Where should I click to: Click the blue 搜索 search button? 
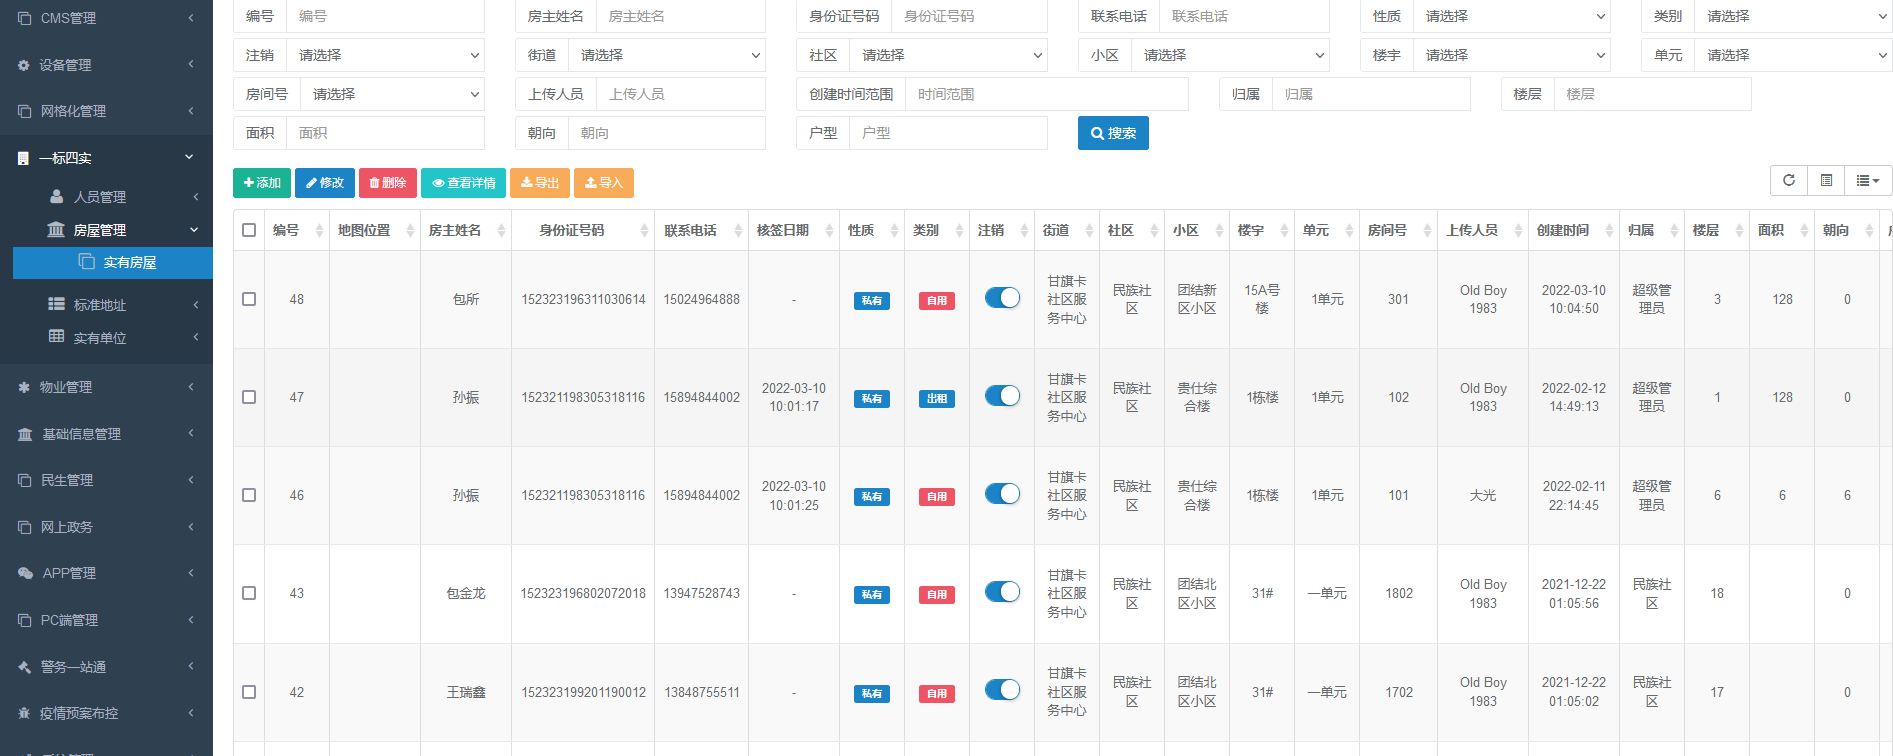click(x=1112, y=133)
